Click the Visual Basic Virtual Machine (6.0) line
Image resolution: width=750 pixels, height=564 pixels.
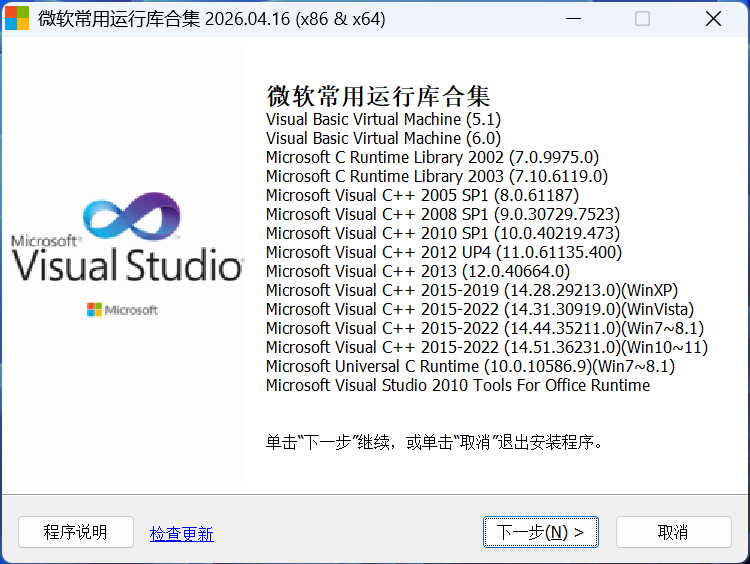383,138
